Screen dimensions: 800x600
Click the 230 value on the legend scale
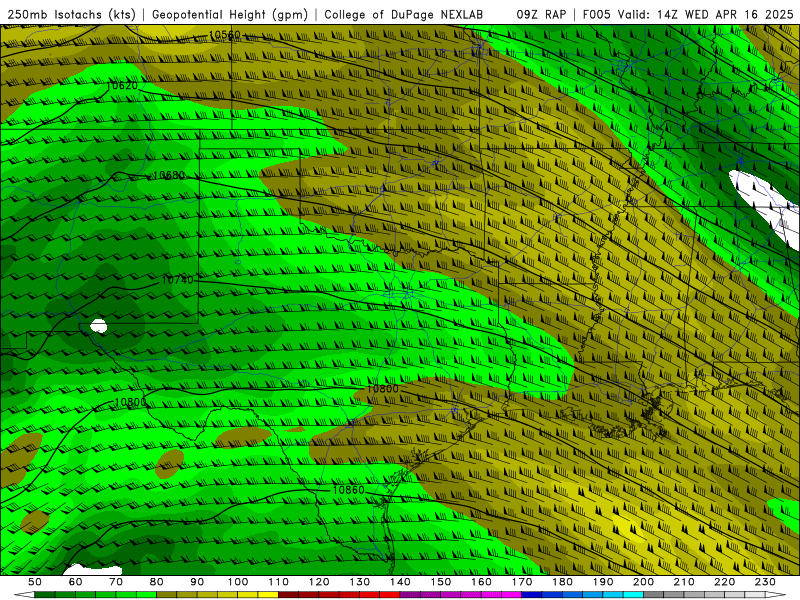(765, 582)
